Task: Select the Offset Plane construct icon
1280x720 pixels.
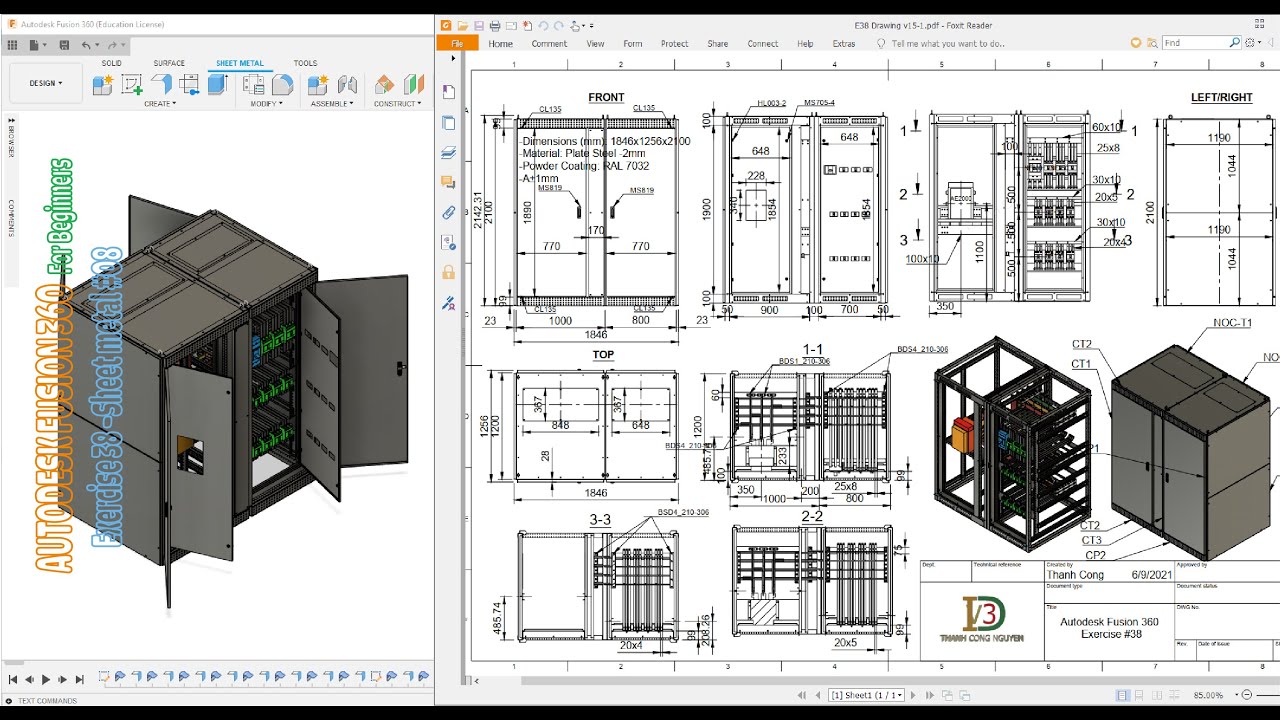Action: 384,85
